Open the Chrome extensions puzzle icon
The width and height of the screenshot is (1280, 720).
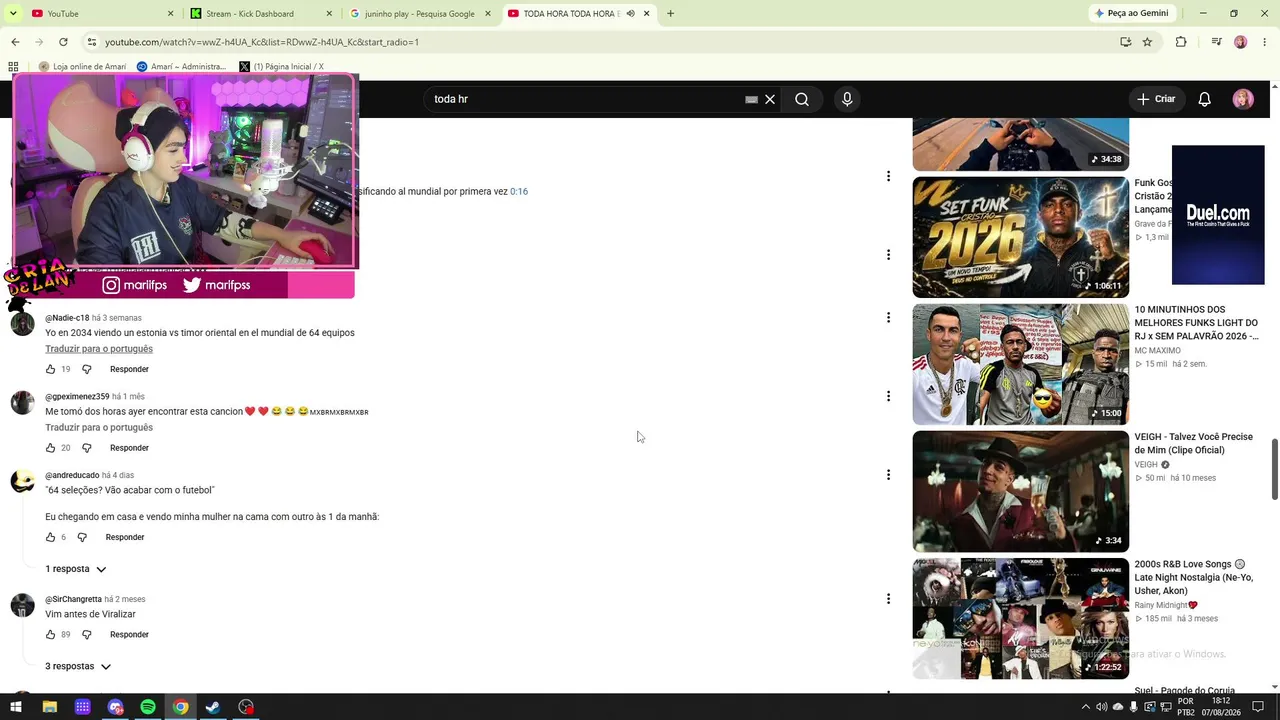[x=1181, y=42]
